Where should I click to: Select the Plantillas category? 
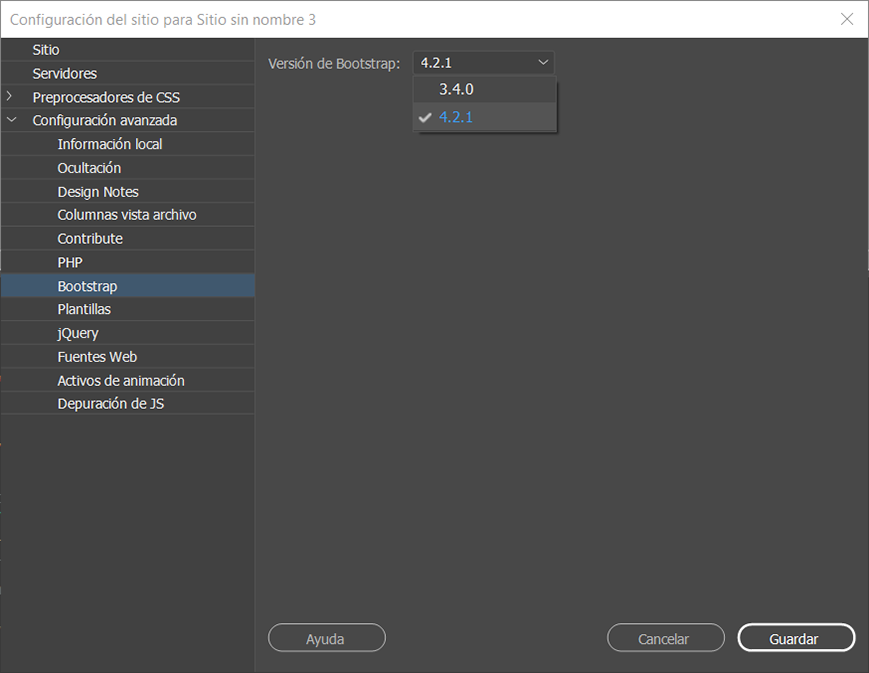click(x=84, y=309)
